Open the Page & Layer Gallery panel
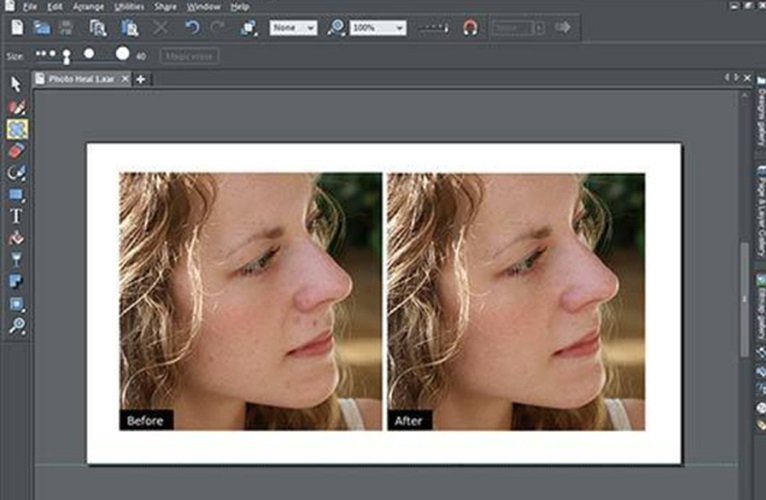 pyautogui.click(x=759, y=210)
